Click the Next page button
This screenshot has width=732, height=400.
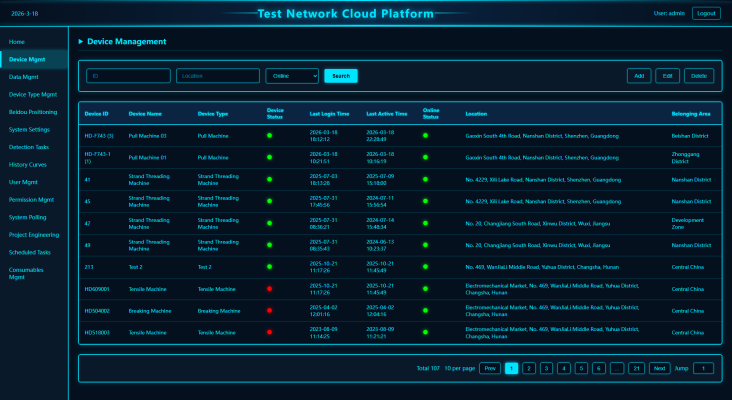tap(660, 368)
